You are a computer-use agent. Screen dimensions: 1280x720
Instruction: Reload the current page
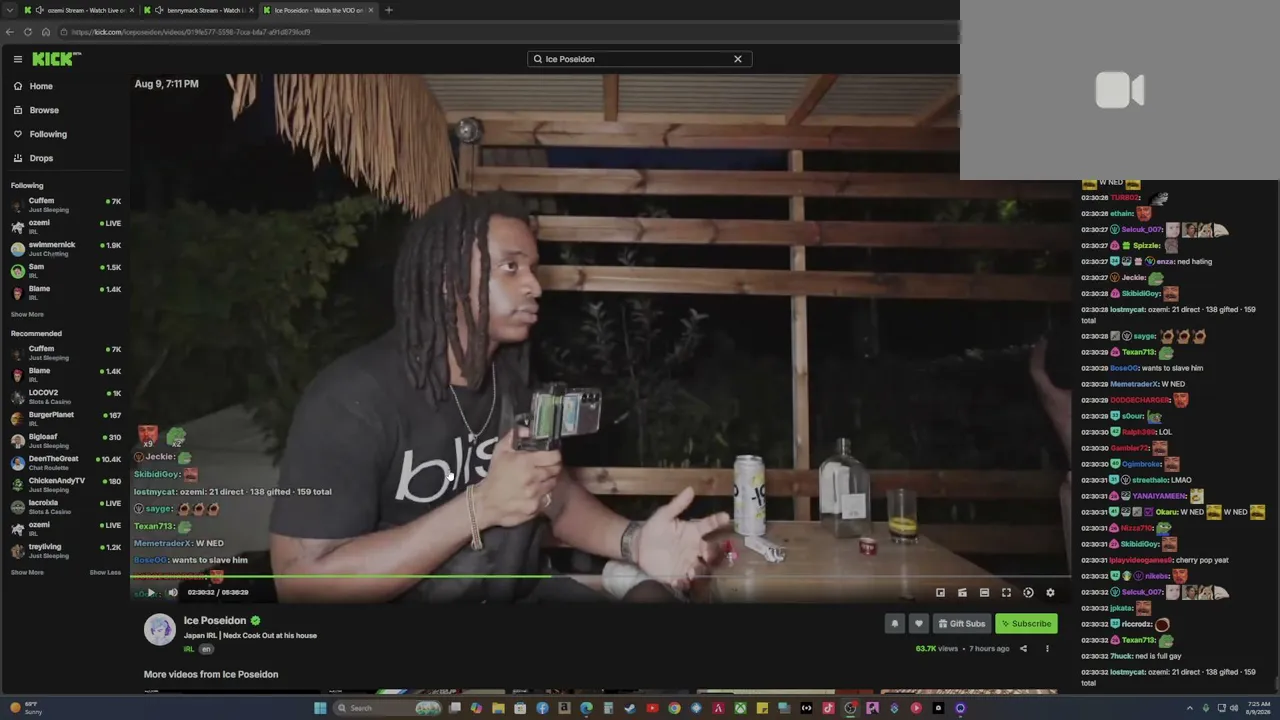(28, 32)
